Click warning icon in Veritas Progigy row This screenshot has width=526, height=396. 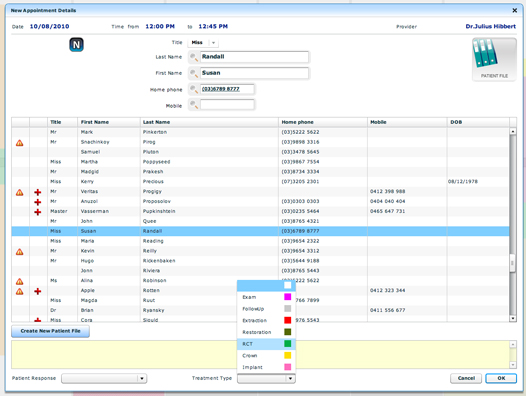(20, 192)
